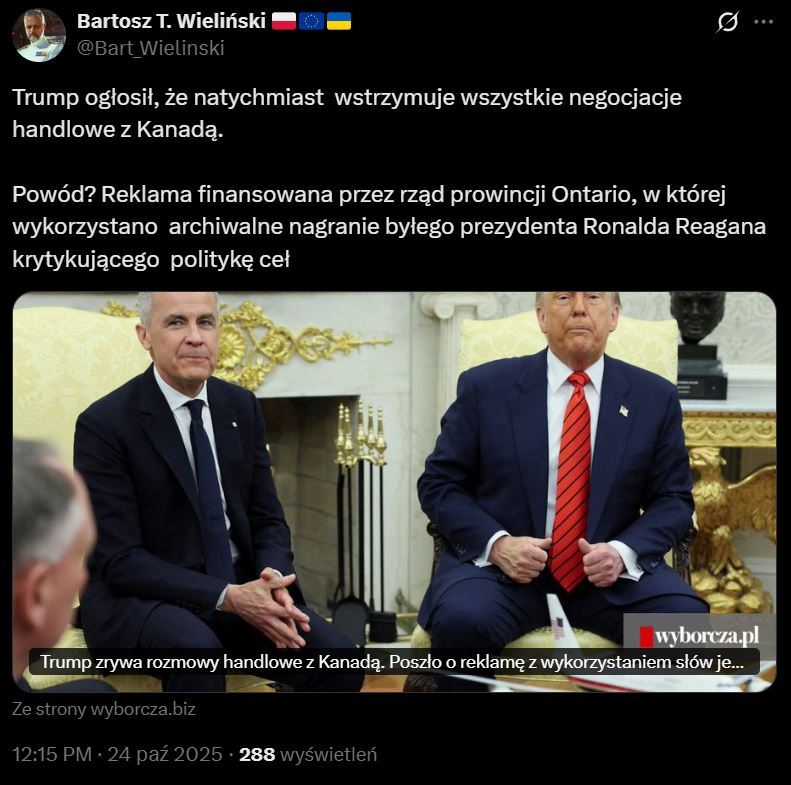Open Bartosz T. Wieliński's profile name
This screenshot has height=785, width=791.
tap(171, 21)
